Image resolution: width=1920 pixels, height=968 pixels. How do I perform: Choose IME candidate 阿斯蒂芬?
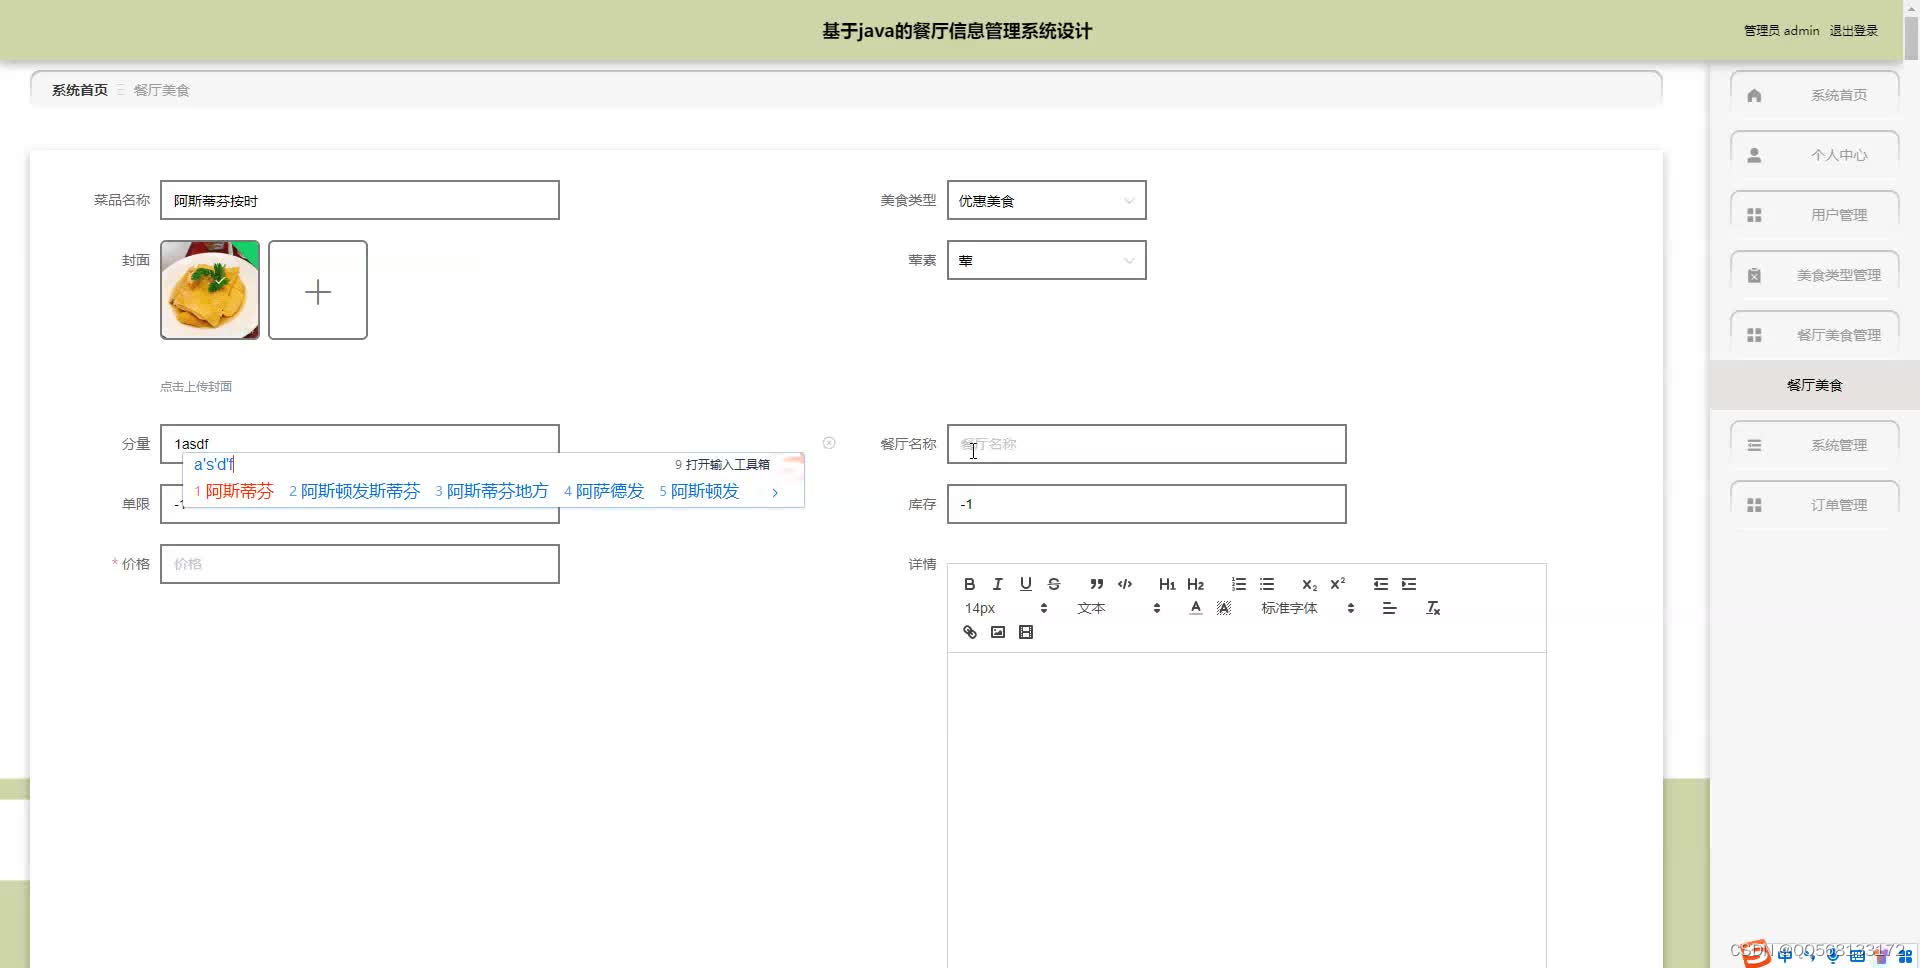coord(234,491)
